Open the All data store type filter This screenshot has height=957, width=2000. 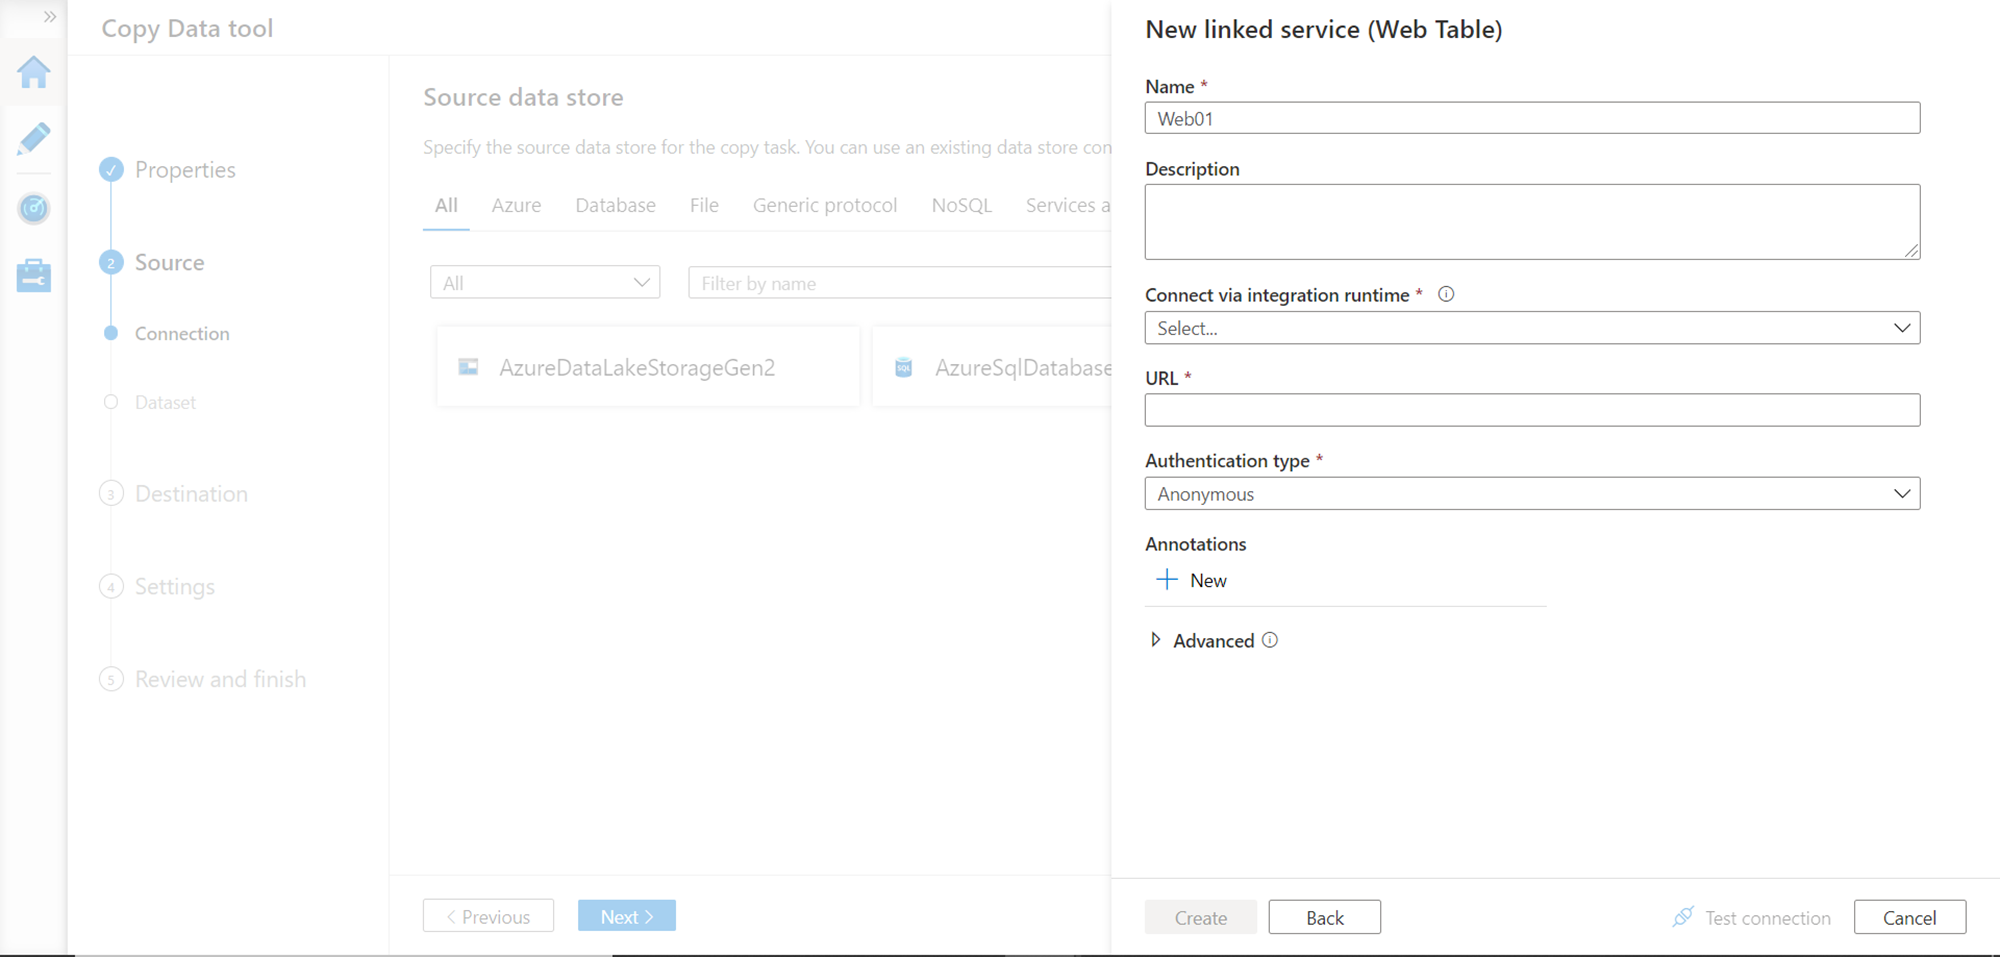click(x=545, y=283)
